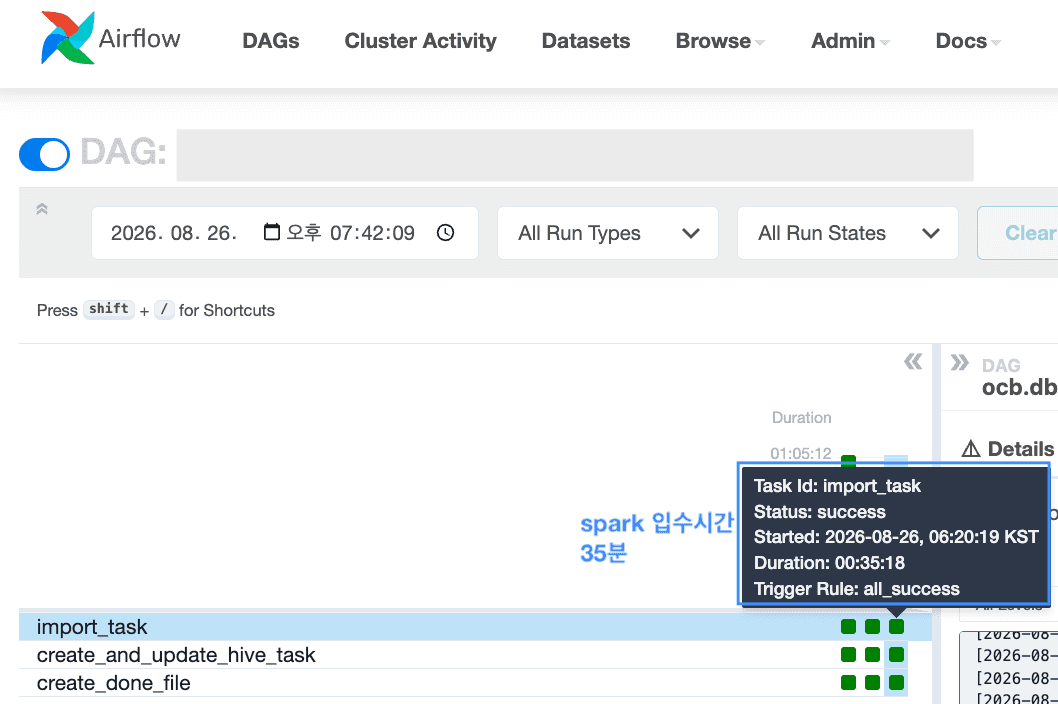Toggle the DAG pause/unpause switch
Screen dimensions: 1058x704
coord(45,155)
